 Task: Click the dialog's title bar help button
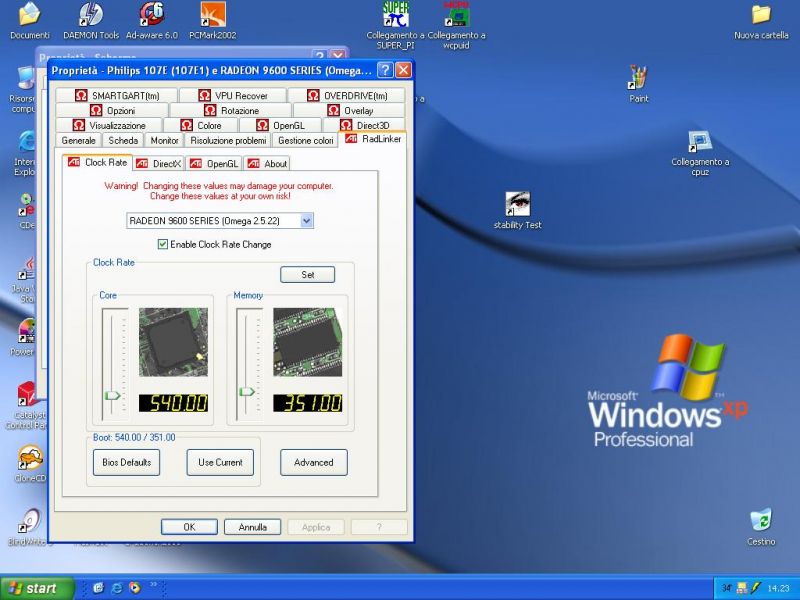tap(385, 70)
